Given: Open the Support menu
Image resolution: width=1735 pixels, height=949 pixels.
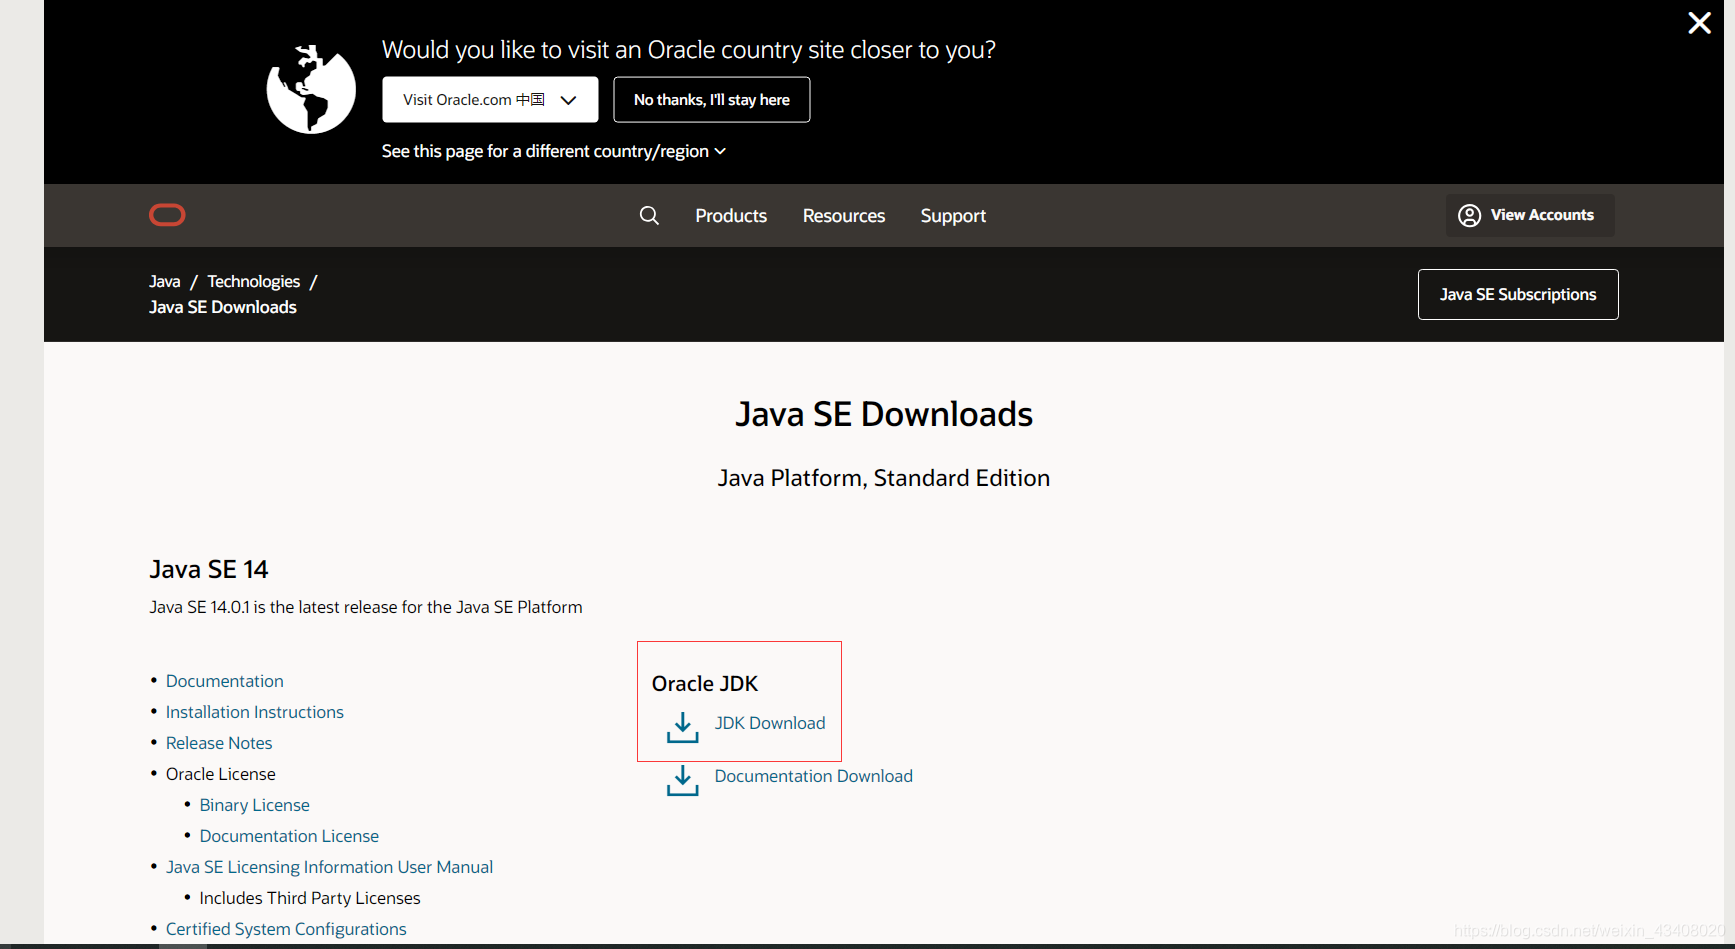Looking at the screenshot, I should 953,216.
